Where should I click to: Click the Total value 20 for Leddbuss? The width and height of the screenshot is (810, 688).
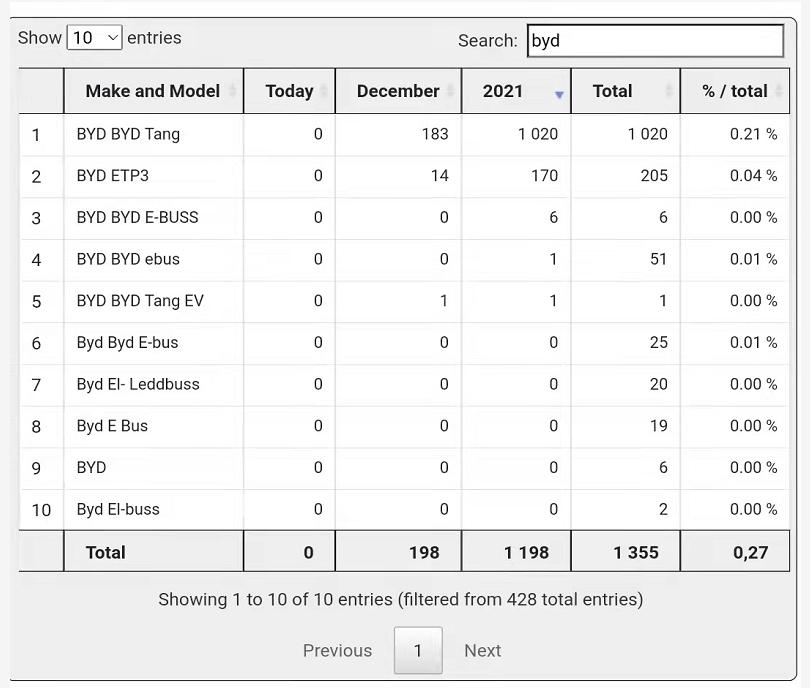(x=659, y=384)
